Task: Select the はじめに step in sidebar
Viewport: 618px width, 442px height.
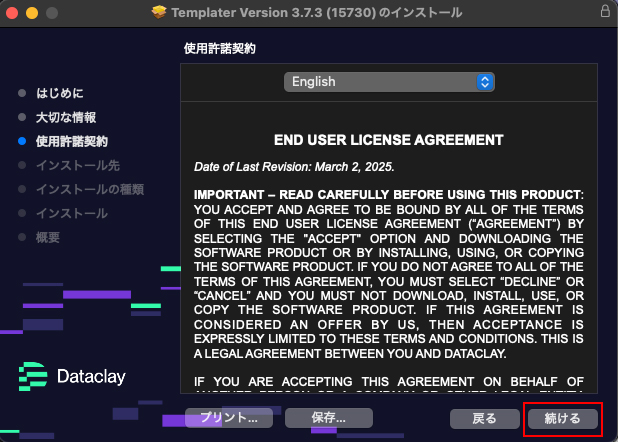Action: coord(59,93)
